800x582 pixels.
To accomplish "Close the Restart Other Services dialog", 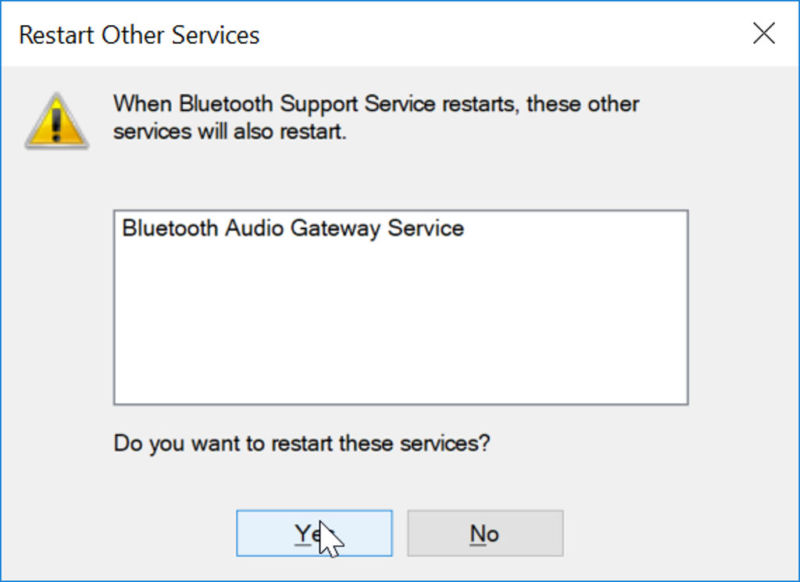I will 763,33.
